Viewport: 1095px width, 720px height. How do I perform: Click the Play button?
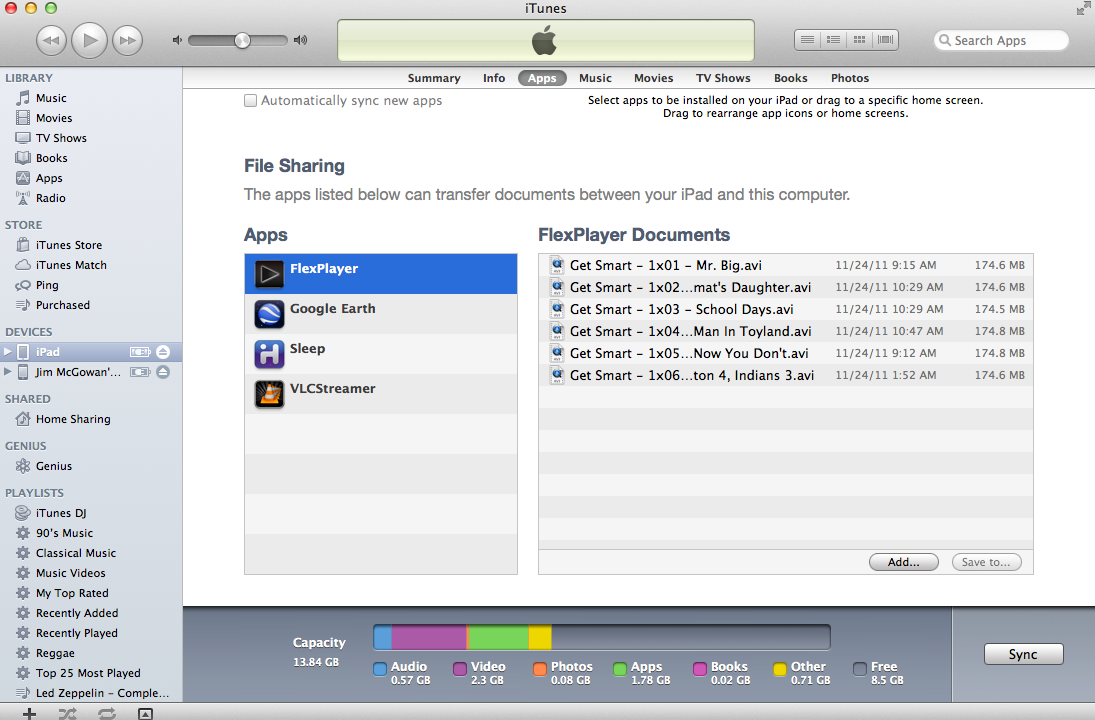[x=90, y=40]
